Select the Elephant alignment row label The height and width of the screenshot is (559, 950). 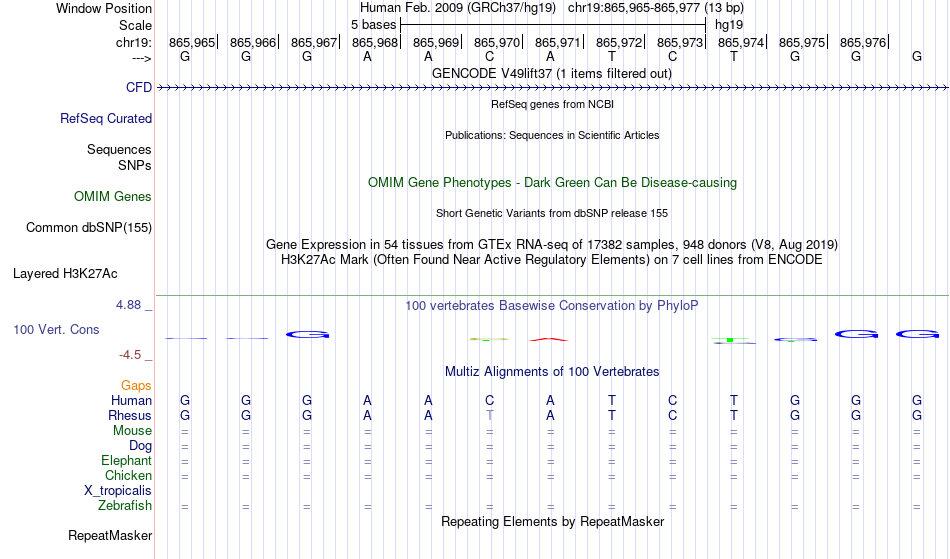tap(127, 461)
